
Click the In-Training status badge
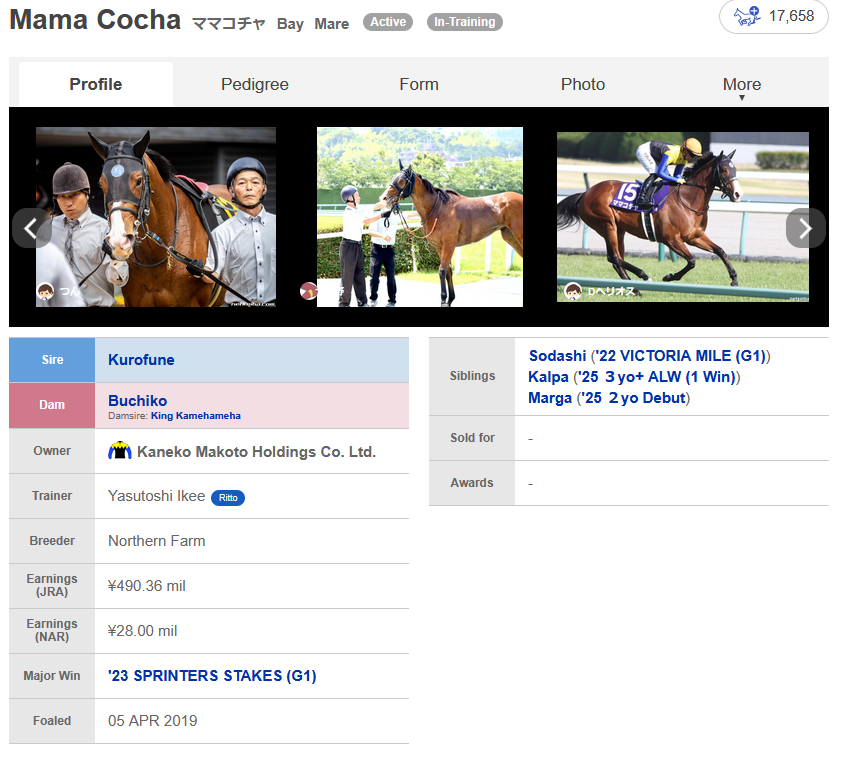pos(464,22)
